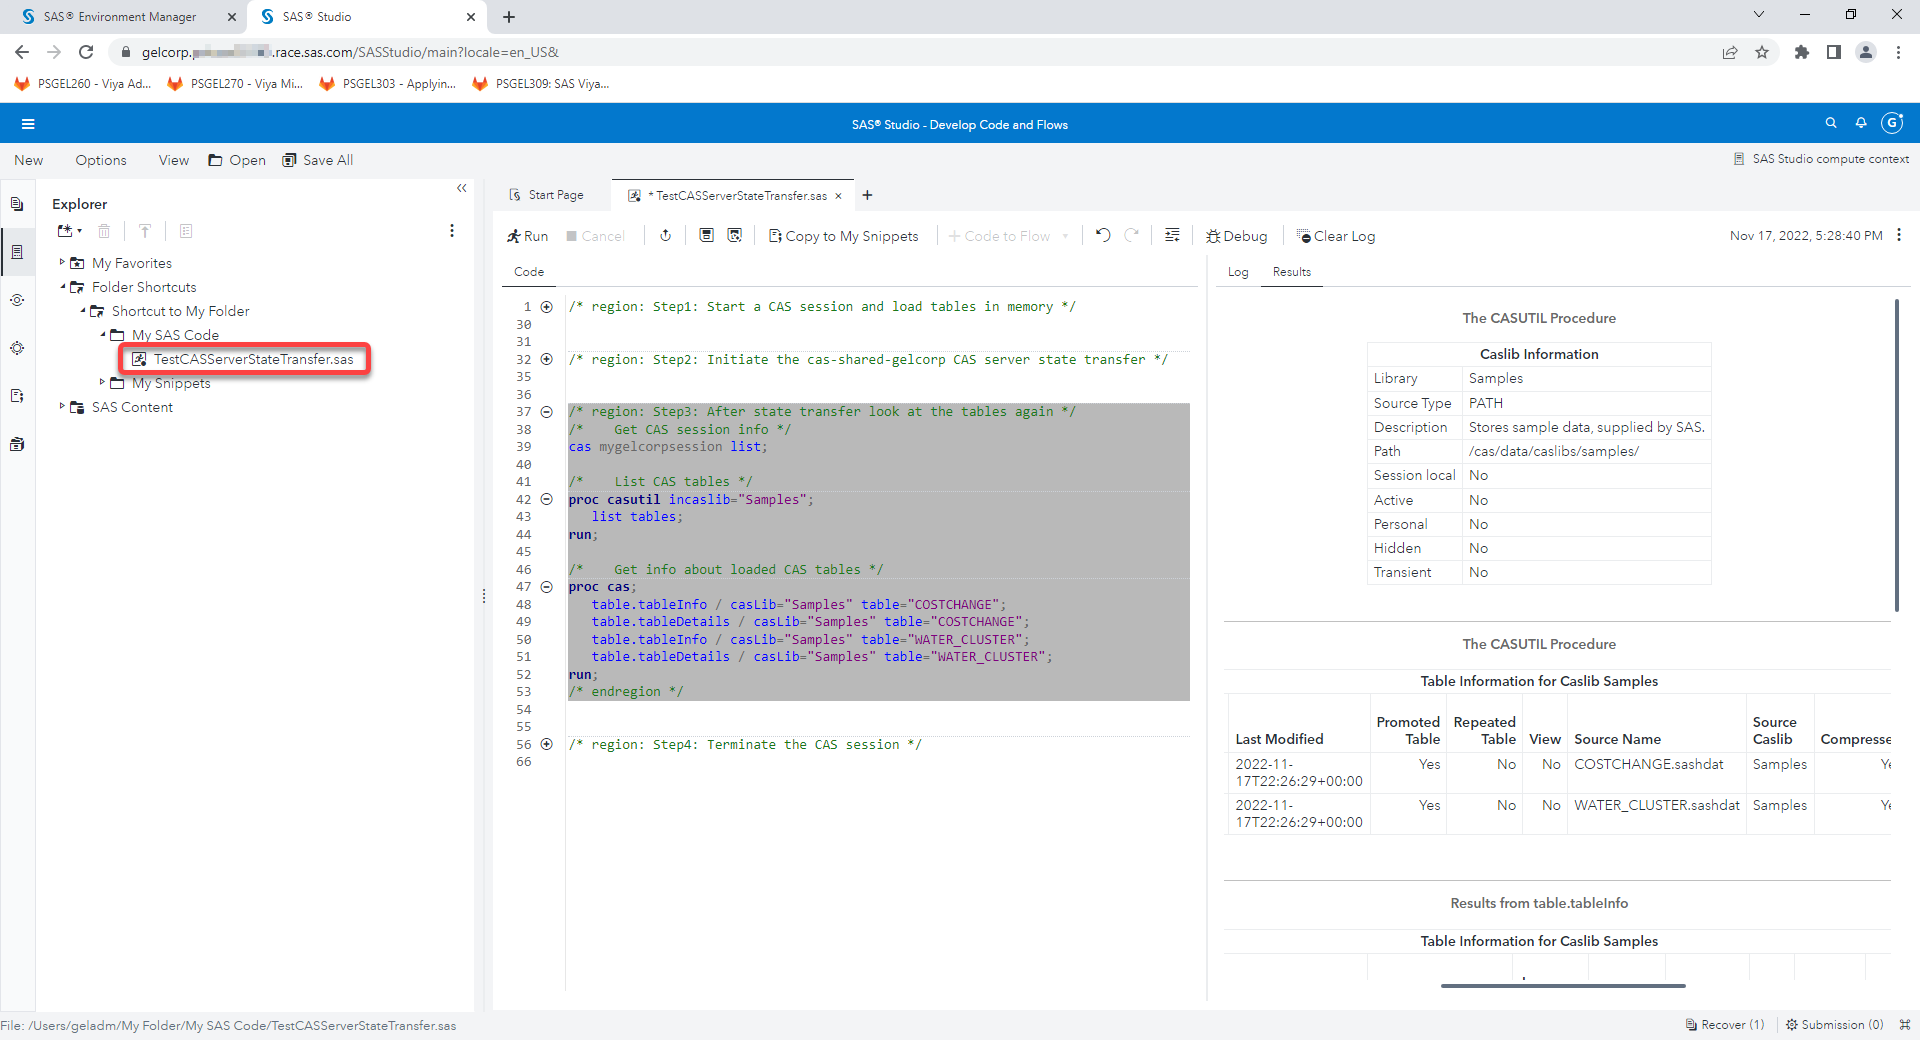
Task: Redo the last edit
Action: [x=1131, y=236]
